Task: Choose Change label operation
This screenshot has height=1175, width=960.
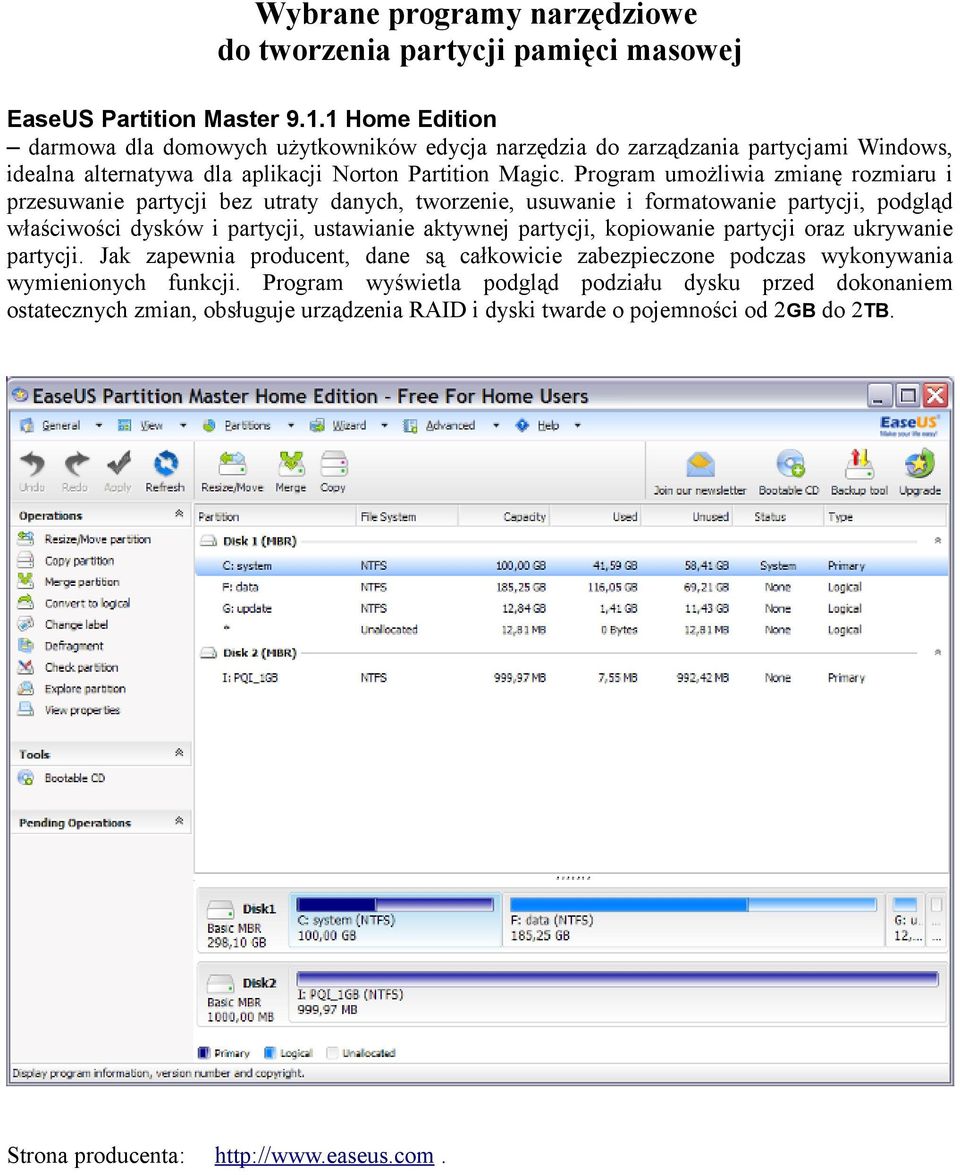Action: (76, 625)
